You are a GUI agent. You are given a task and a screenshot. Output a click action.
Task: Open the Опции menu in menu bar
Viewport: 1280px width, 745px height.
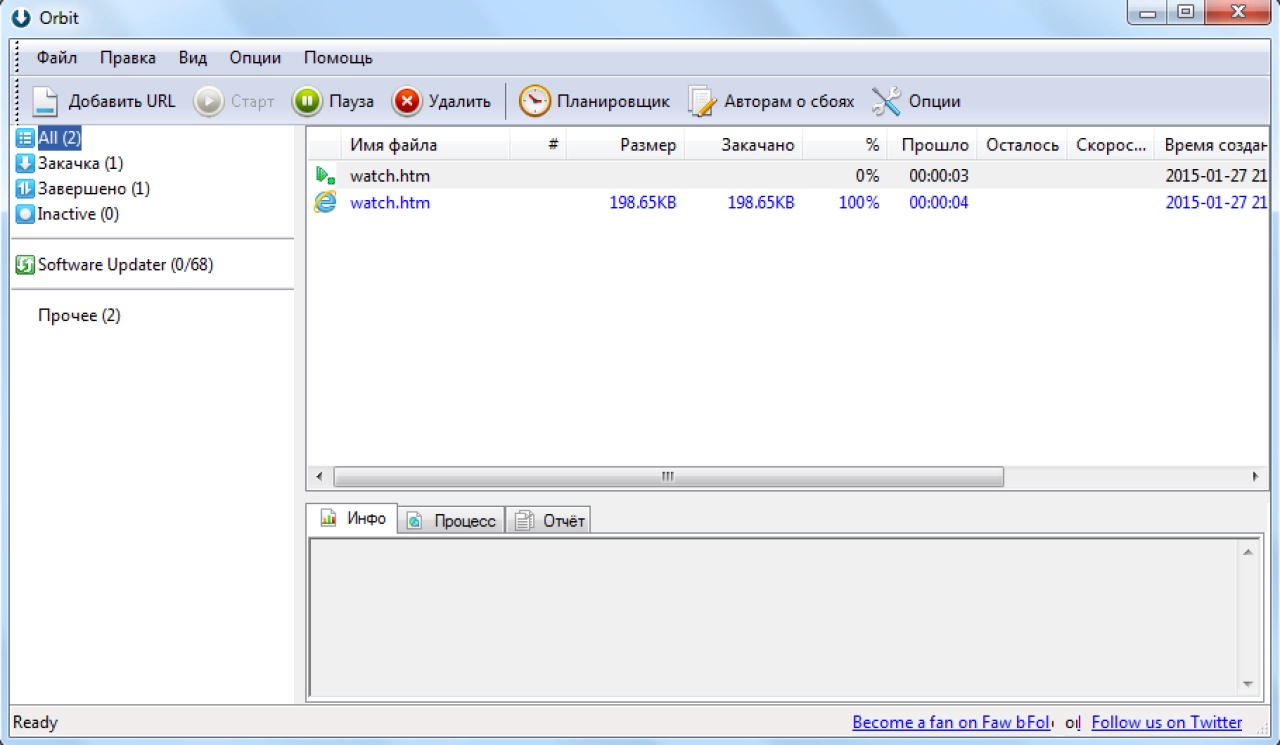point(255,58)
